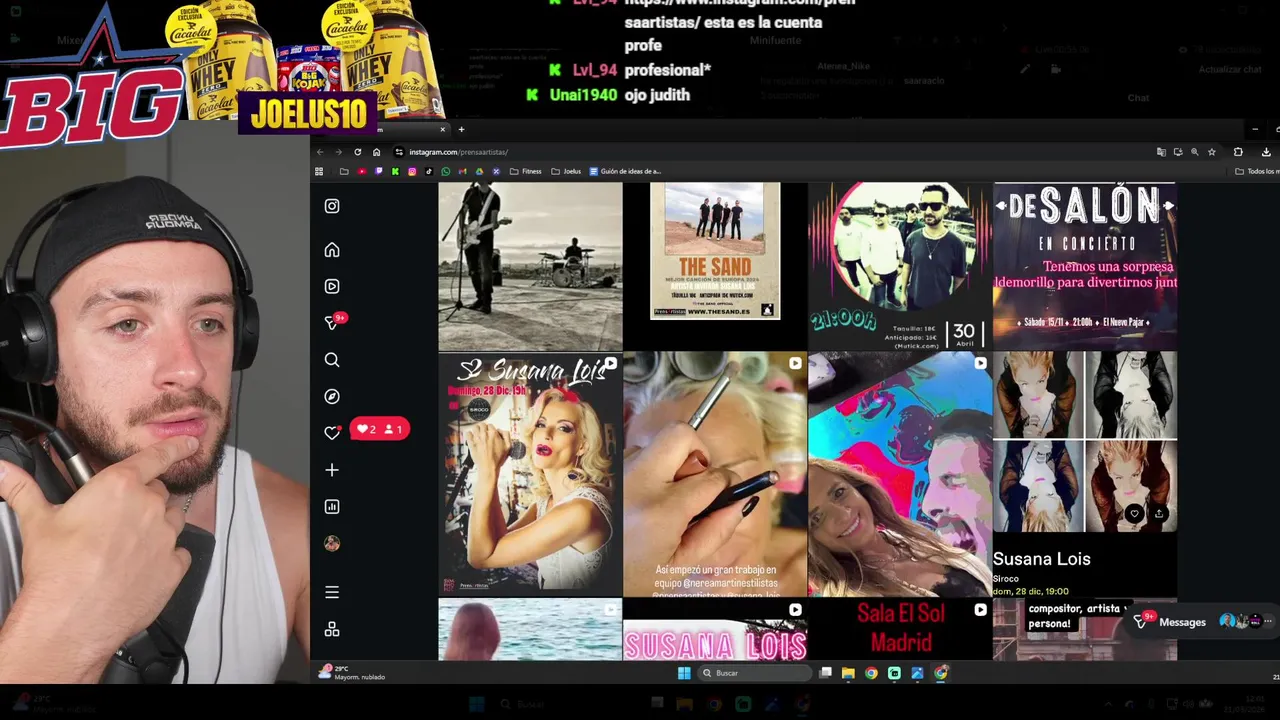Open the 21:00h 30 Abril concert post

900,265
